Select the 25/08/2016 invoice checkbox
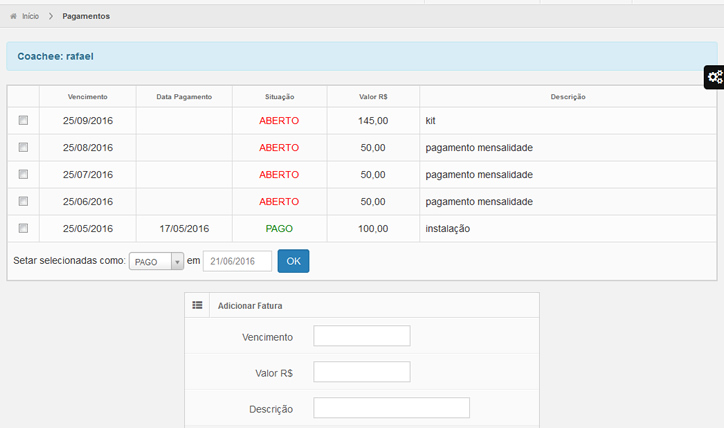The height and width of the screenshot is (428, 724). point(23,147)
